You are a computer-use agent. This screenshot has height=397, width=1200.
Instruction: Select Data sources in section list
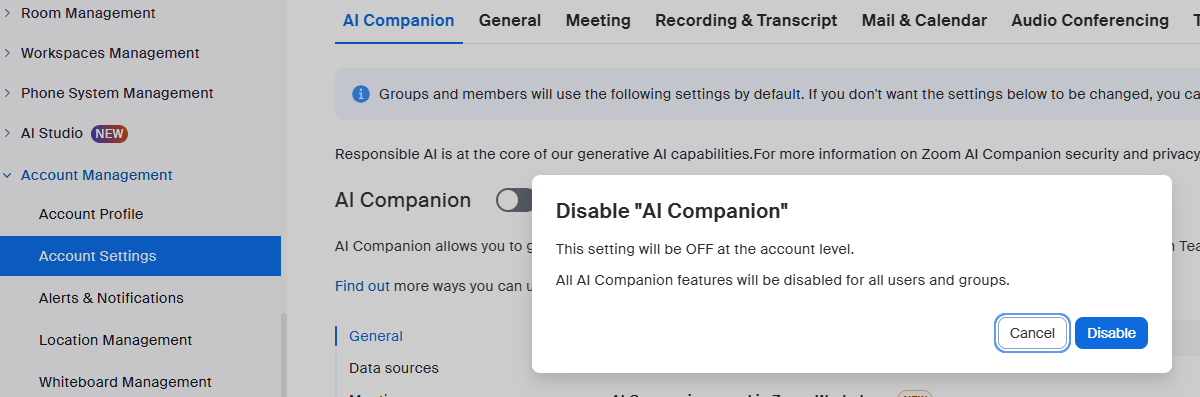[x=394, y=368]
